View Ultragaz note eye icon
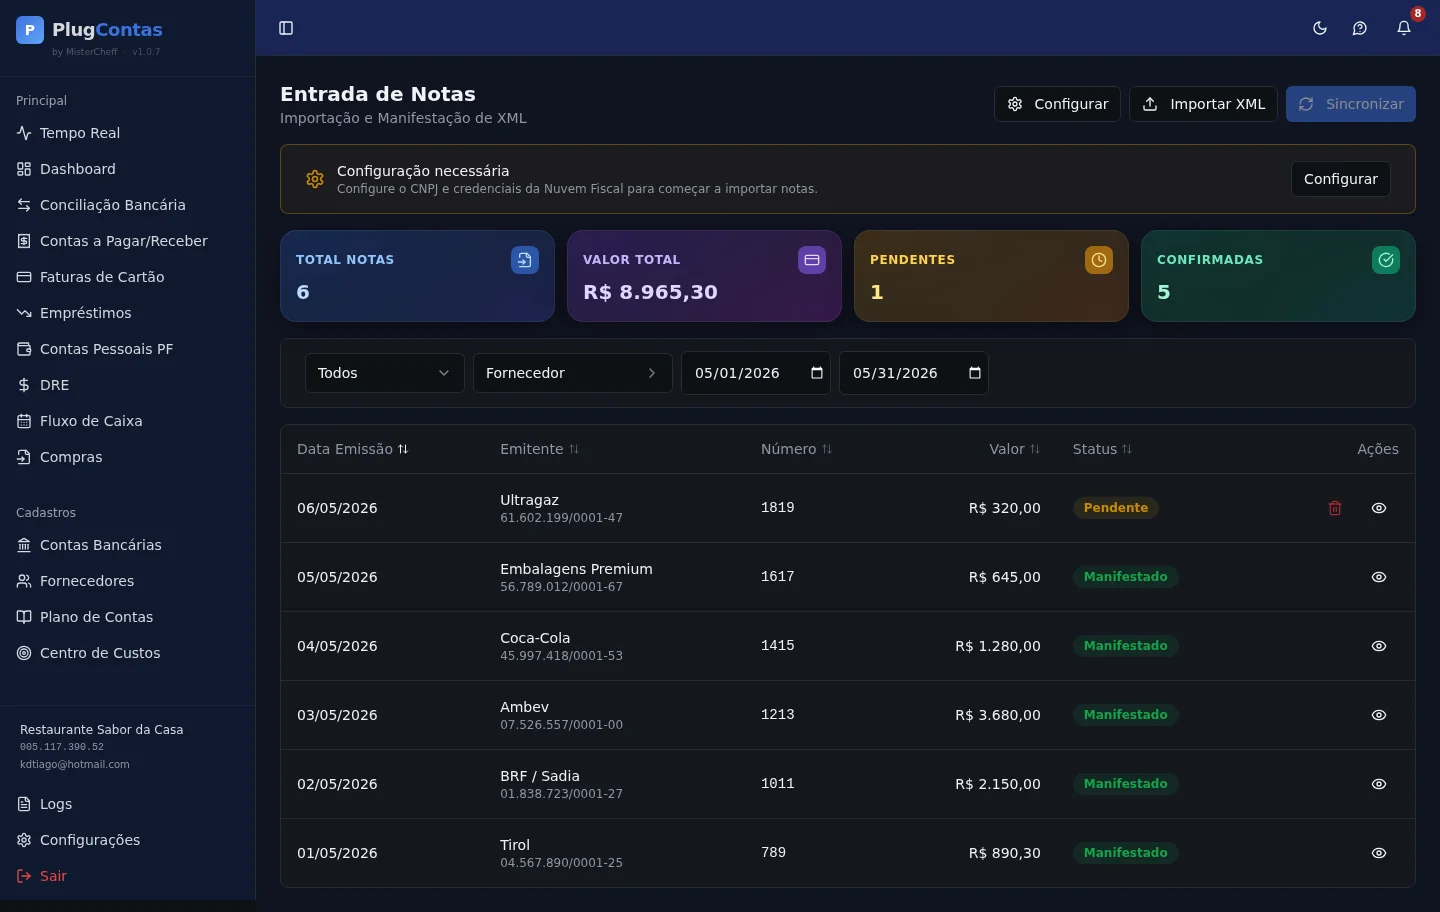Viewport: 1440px width, 912px height. tap(1379, 508)
